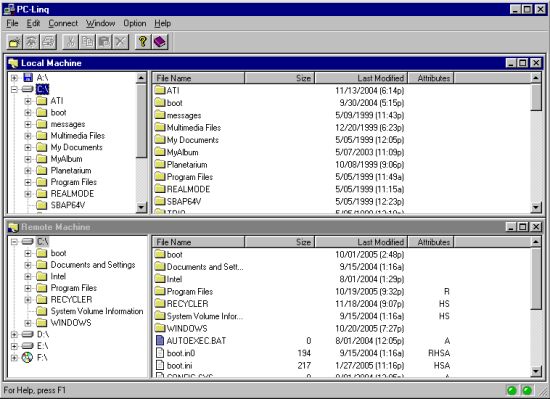The image size is (550, 399).
Task: Click the Copy toolbar icon
Action: click(x=87, y=42)
